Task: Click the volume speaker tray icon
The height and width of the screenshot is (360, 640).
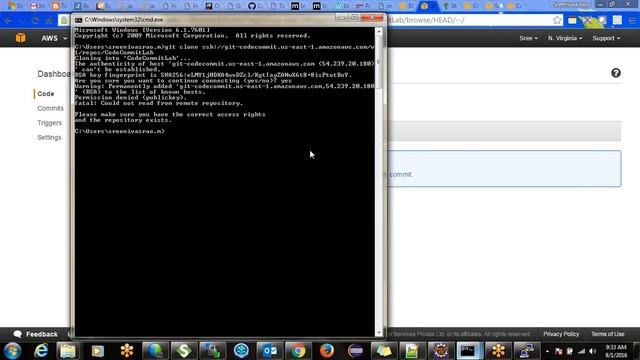Action: (x=593, y=351)
